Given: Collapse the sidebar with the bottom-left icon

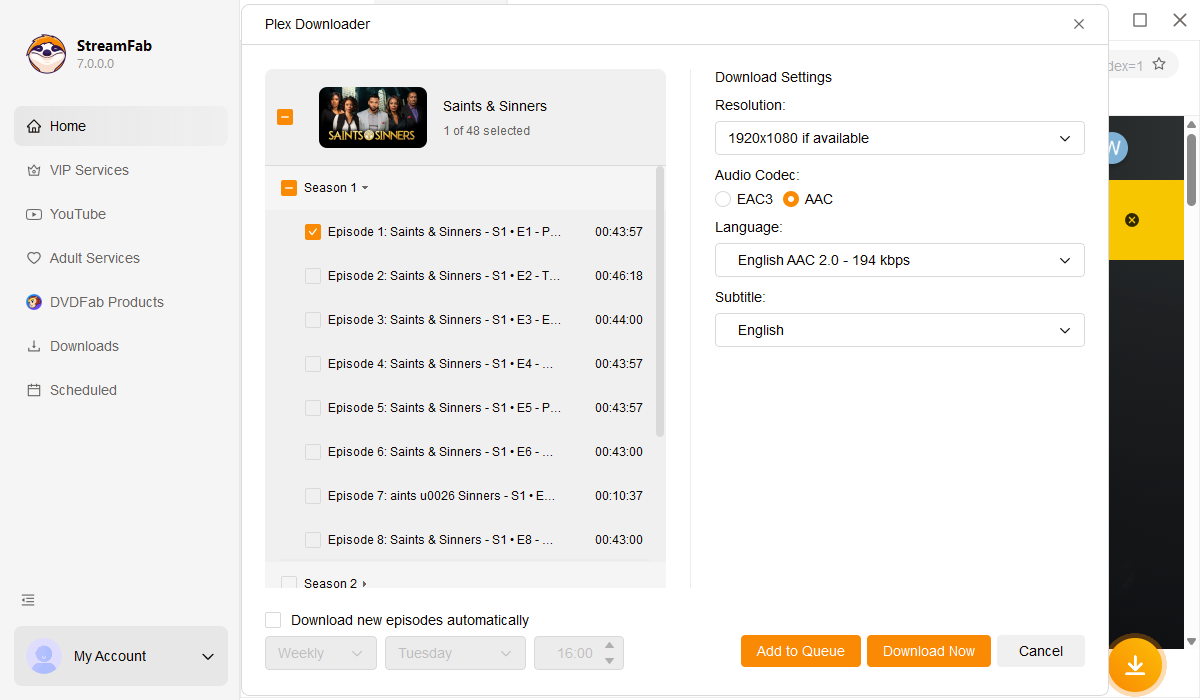Looking at the screenshot, I should pyautogui.click(x=27, y=600).
